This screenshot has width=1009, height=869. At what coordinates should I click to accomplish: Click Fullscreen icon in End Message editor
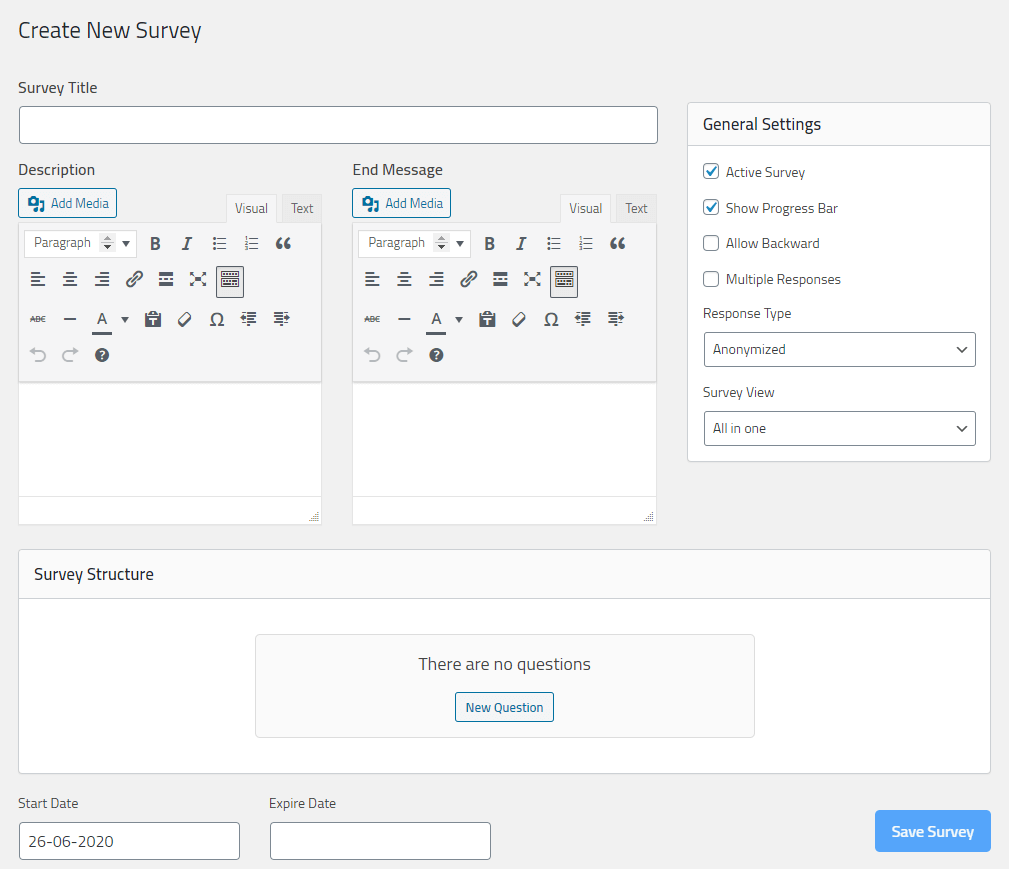532,279
